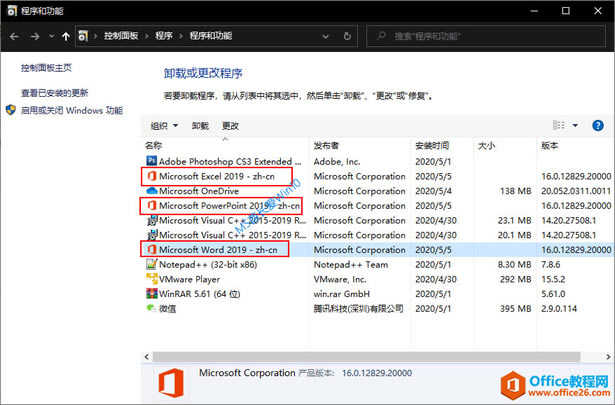Click the search magnifier icon
Screen dimensions: 615x405
tap(381, 36)
